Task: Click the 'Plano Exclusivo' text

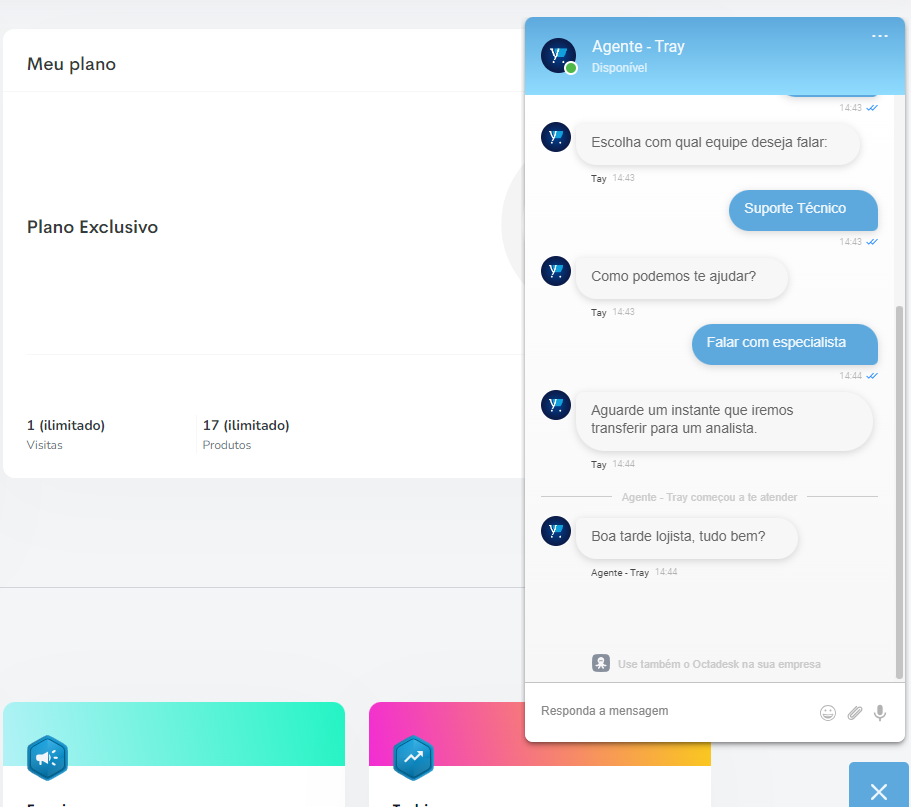Action: point(92,227)
